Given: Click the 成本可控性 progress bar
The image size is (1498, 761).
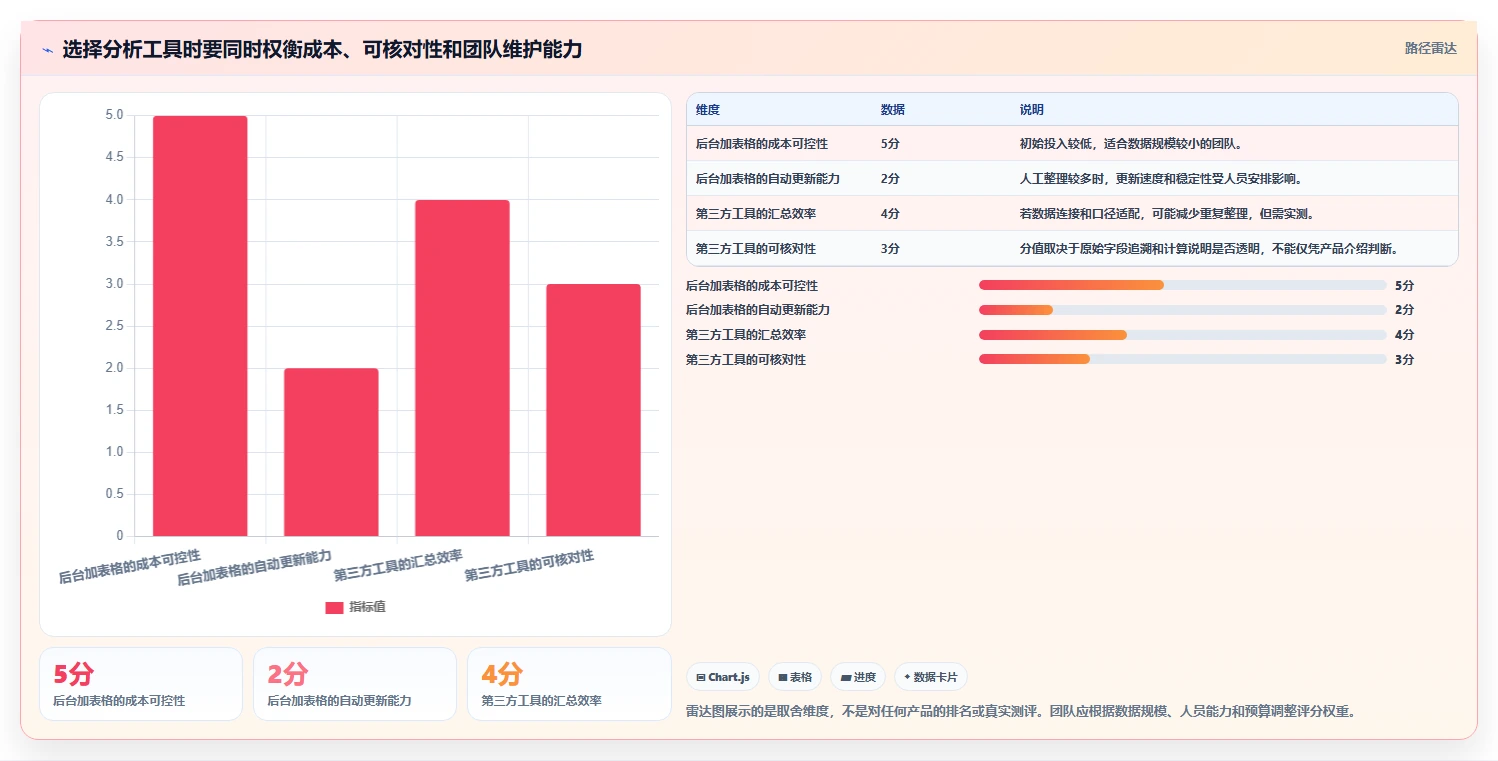Looking at the screenshot, I should point(1183,285).
